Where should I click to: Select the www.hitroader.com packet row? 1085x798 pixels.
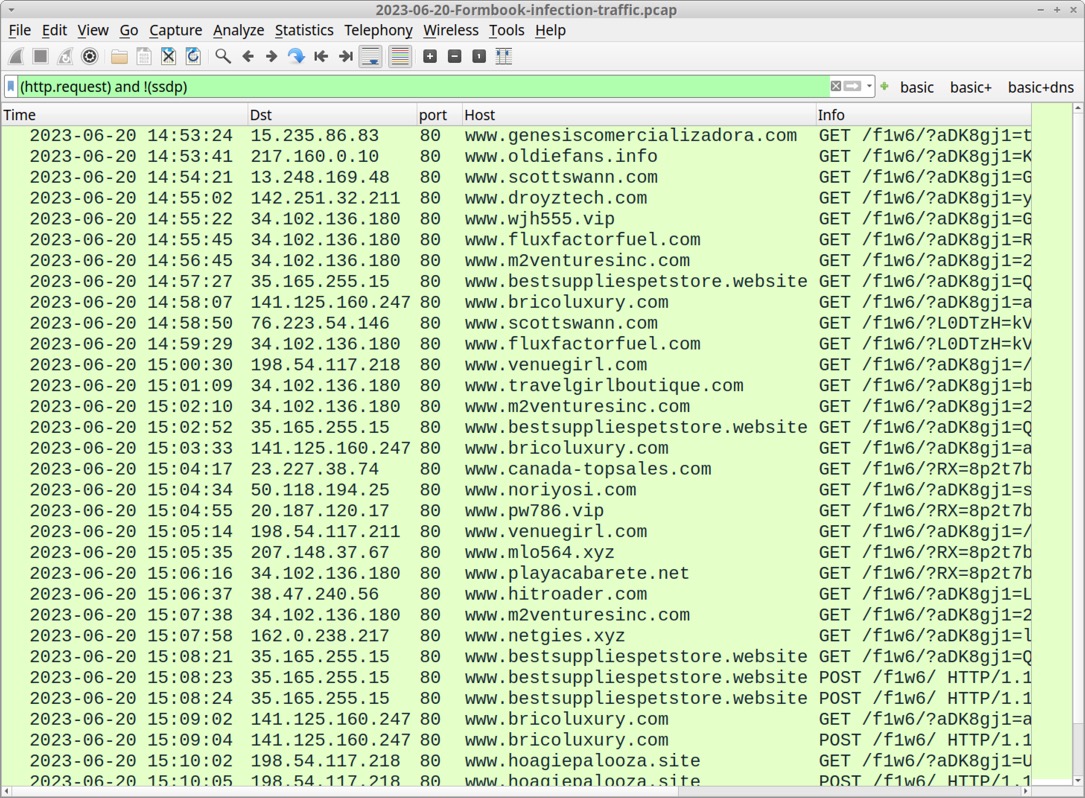516,594
